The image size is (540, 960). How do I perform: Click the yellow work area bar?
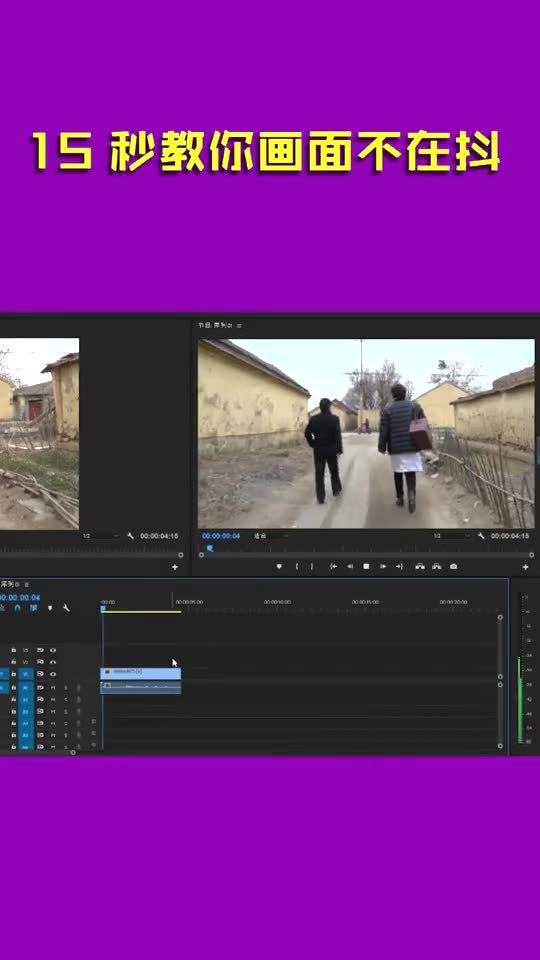click(x=141, y=612)
